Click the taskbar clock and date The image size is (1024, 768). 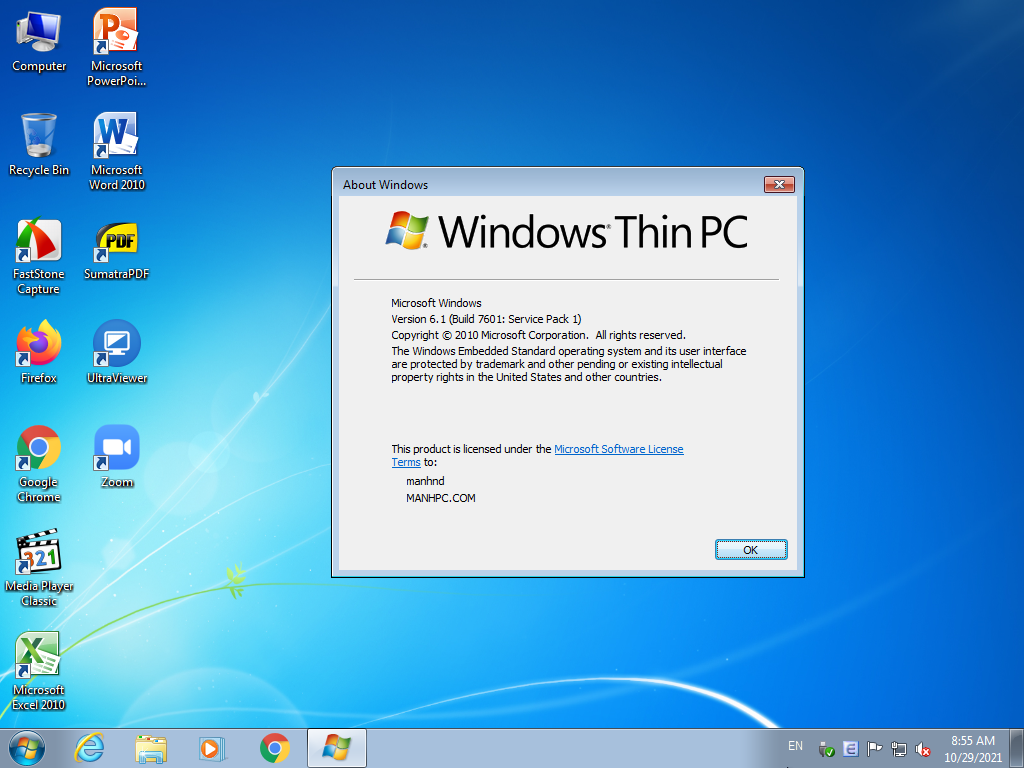(x=972, y=748)
